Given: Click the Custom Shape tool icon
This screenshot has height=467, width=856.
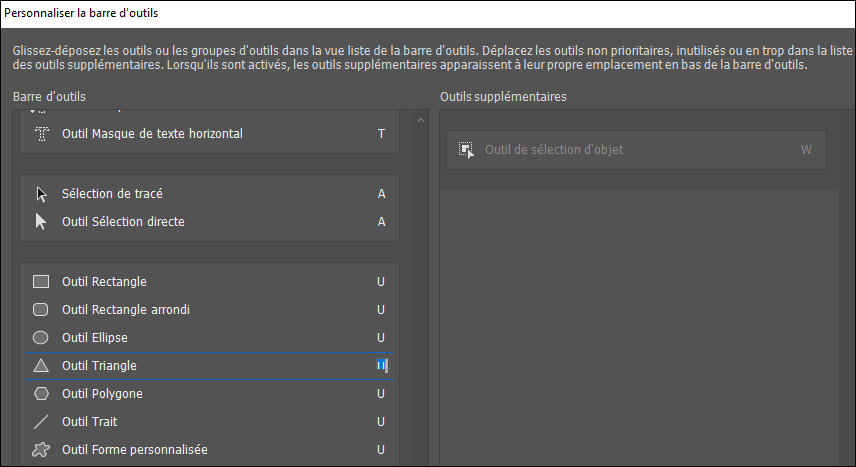Looking at the screenshot, I should 41,450.
